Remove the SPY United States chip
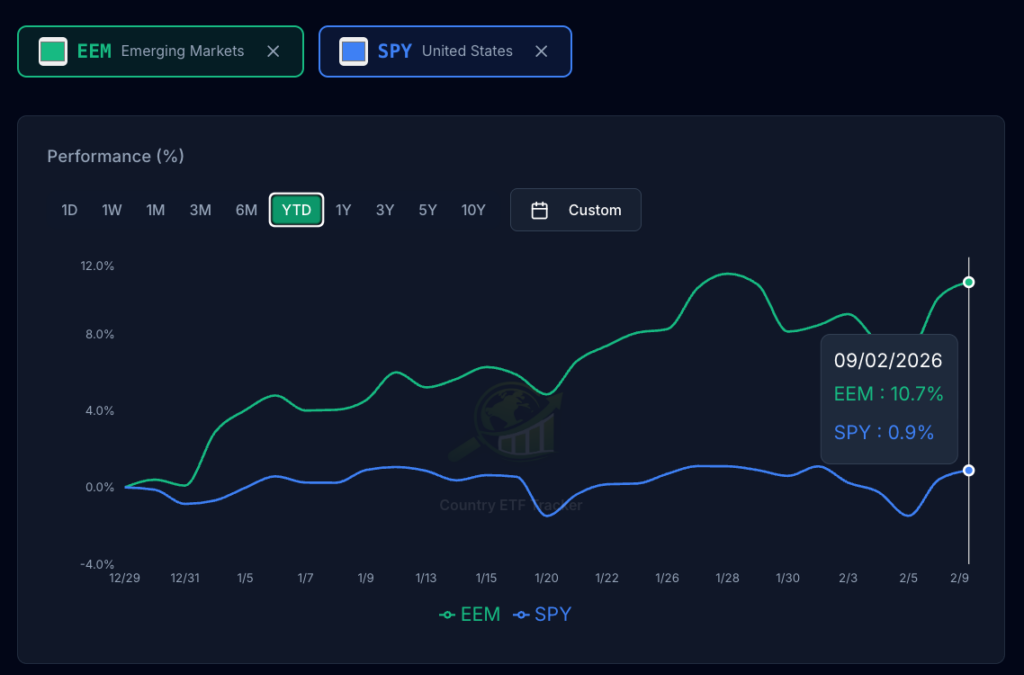 [x=541, y=51]
